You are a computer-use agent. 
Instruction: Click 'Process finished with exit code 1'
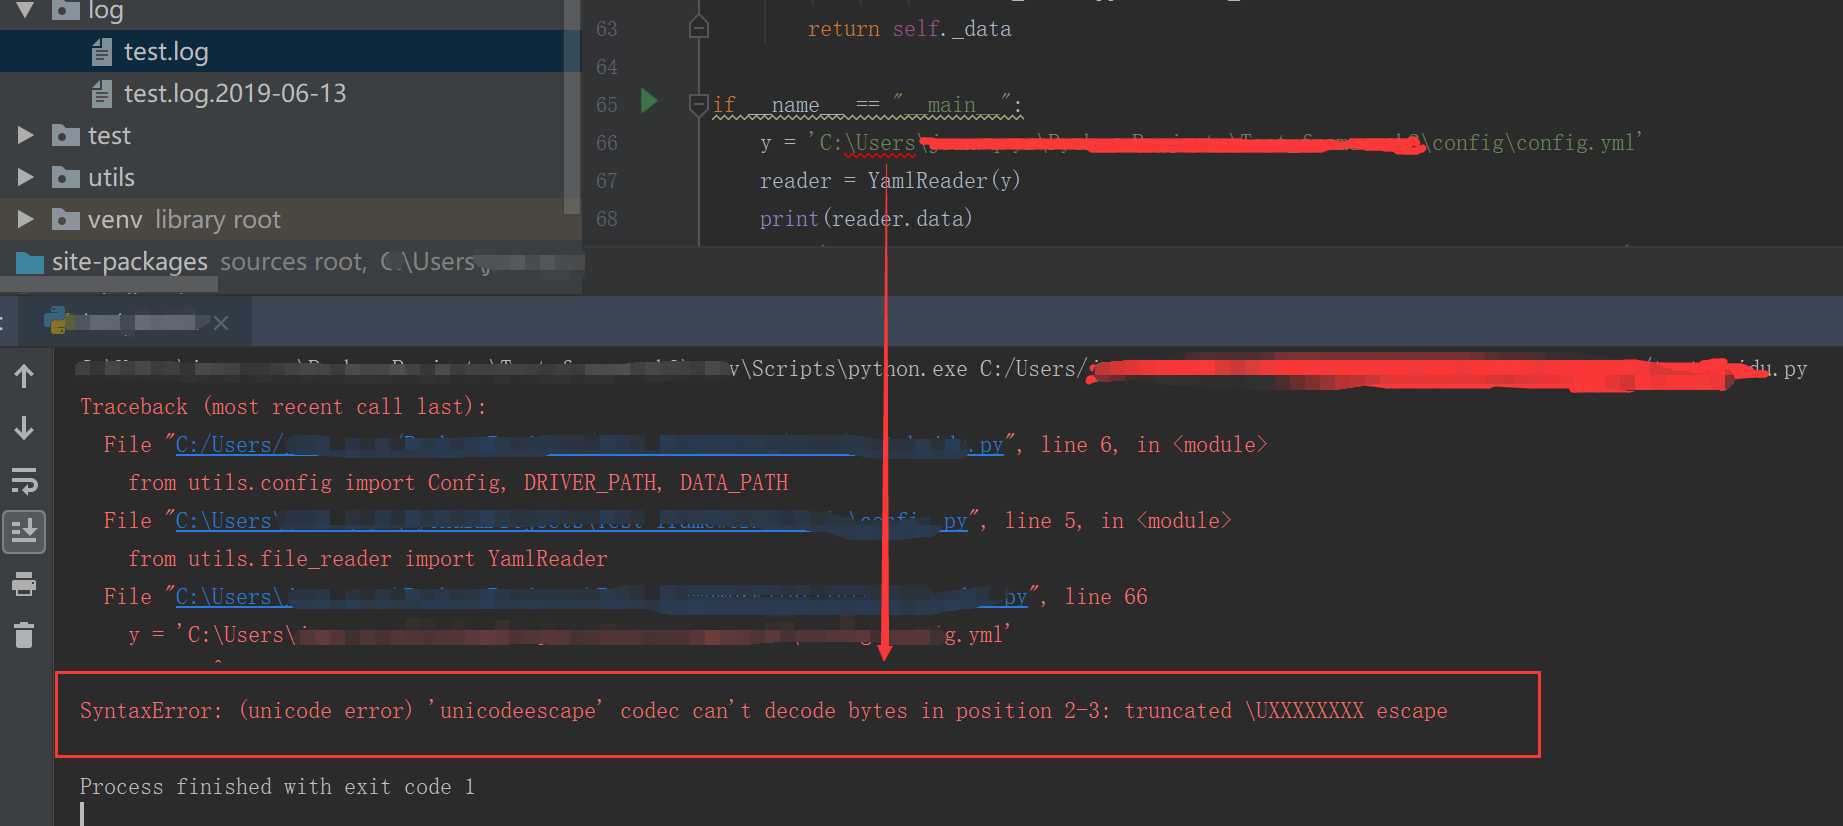pos(277,787)
